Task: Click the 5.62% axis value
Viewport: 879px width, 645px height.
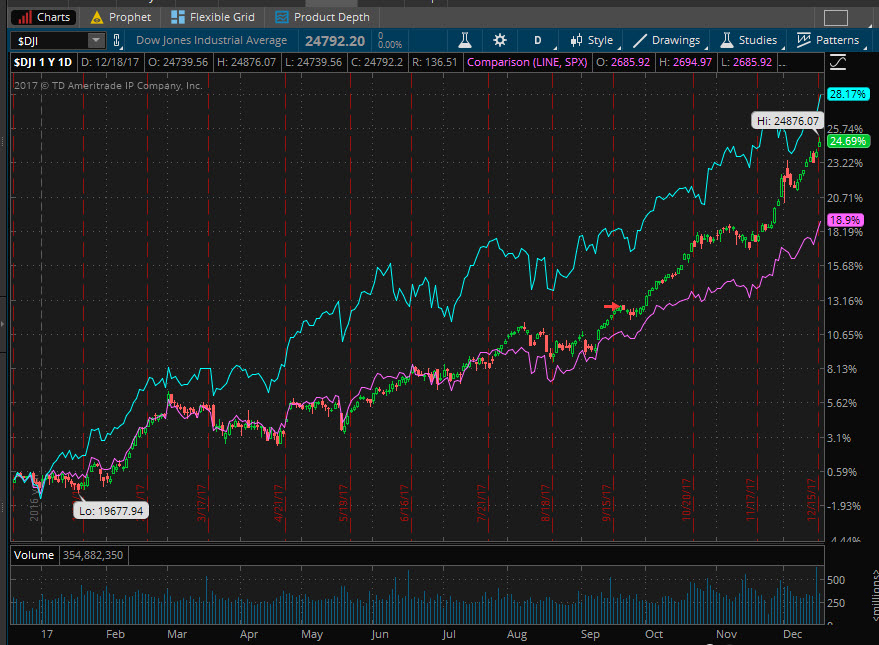Action: pyautogui.click(x=841, y=403)
